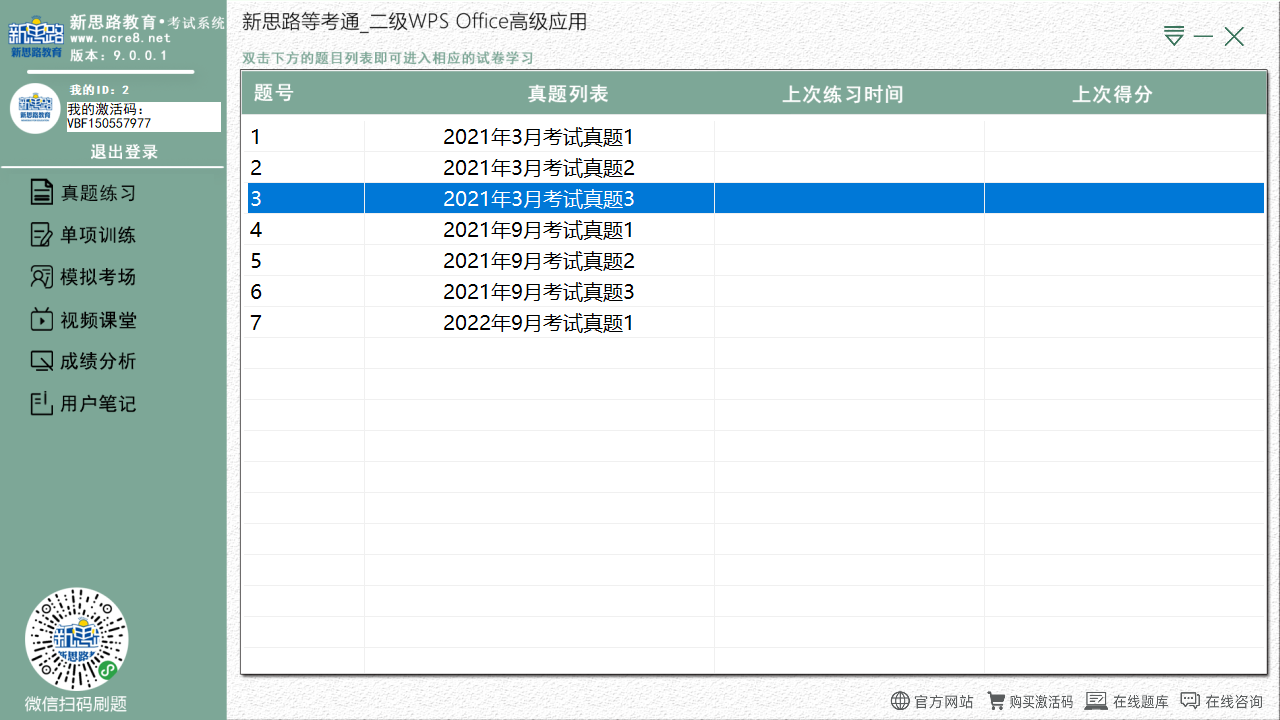Open 用户笔记 section

pos(98,404)
